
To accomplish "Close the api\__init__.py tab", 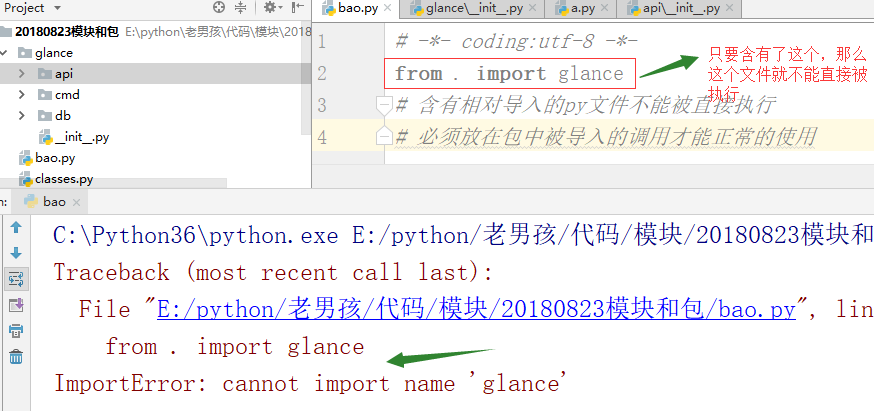I will click(x=729, y=8).
